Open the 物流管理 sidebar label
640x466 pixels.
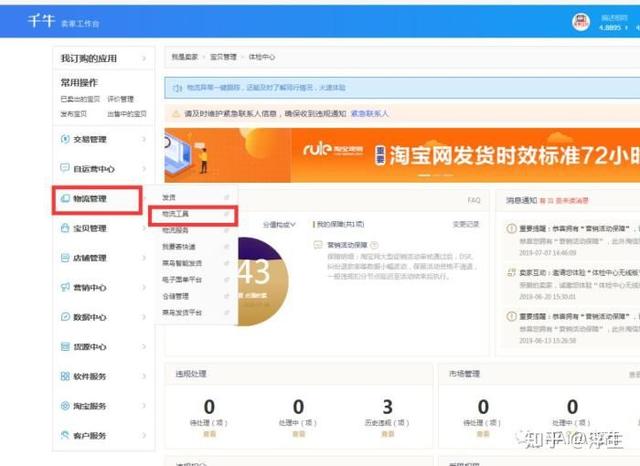(x=90, y=199)
